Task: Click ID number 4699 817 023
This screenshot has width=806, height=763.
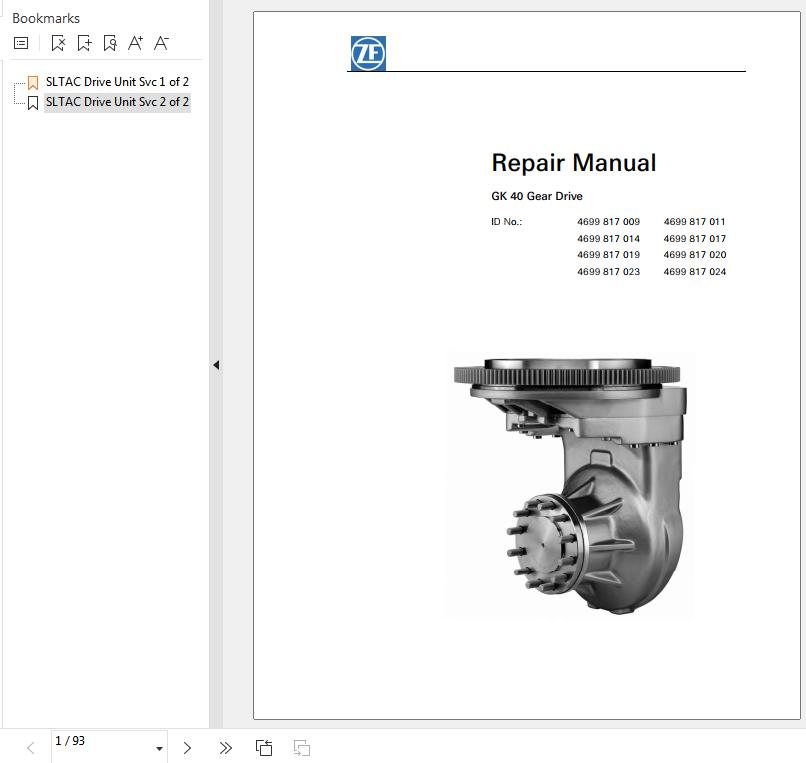Action: coord(608,271)
